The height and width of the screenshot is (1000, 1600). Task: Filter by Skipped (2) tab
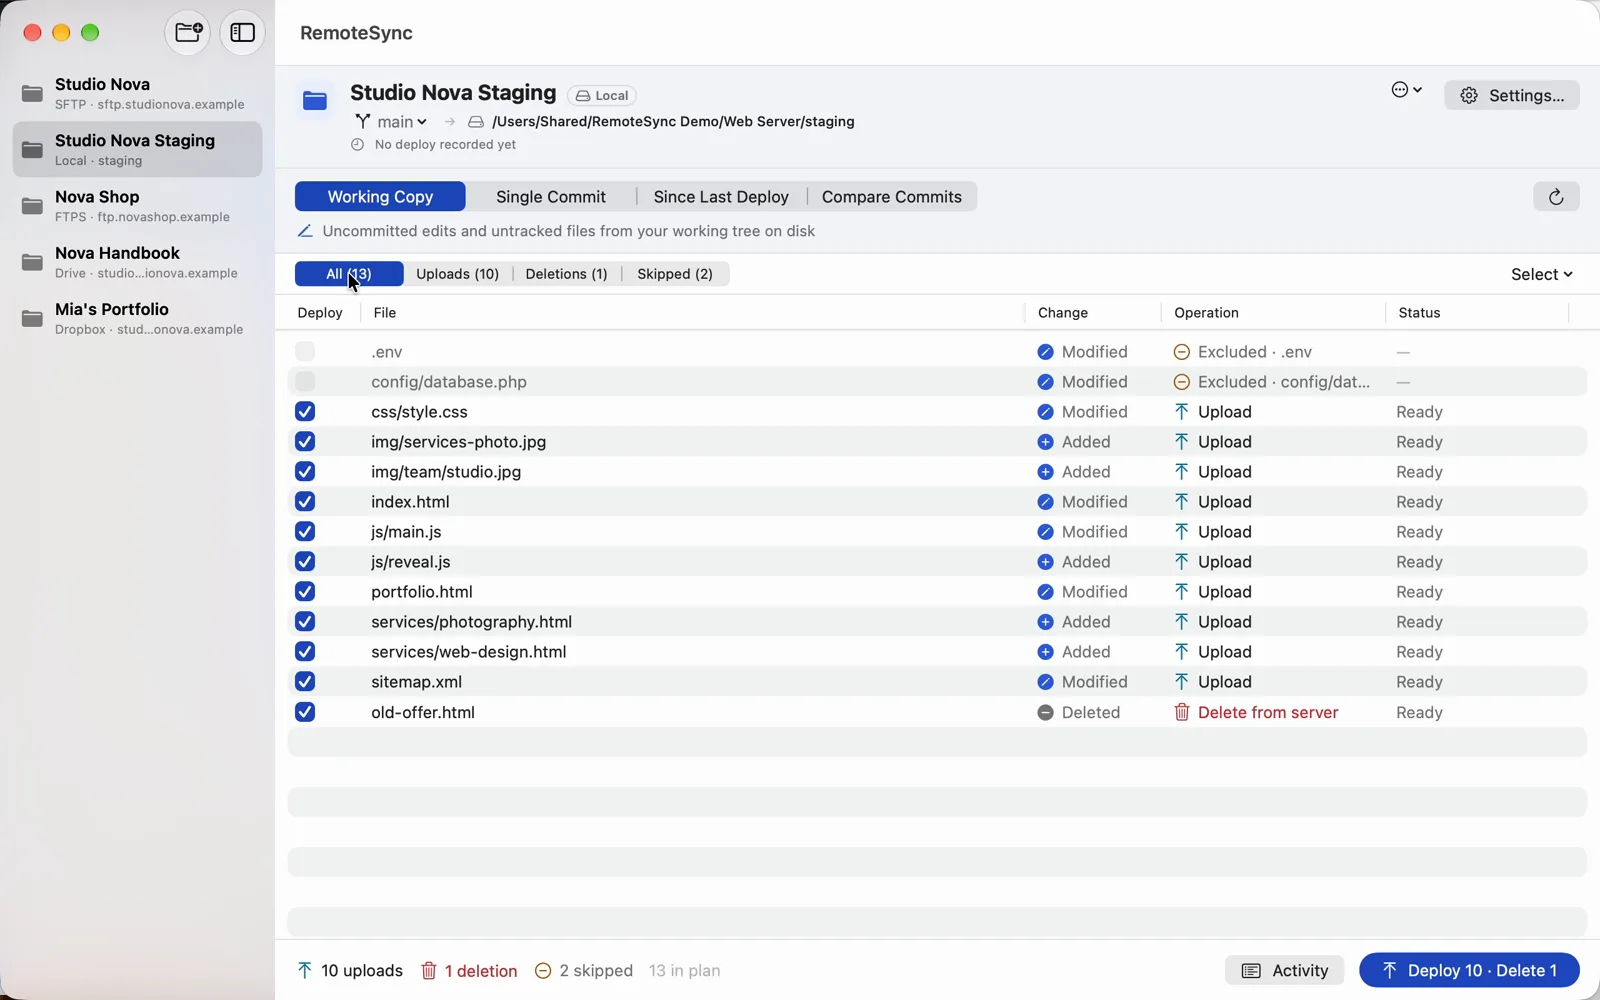(675, 274)
